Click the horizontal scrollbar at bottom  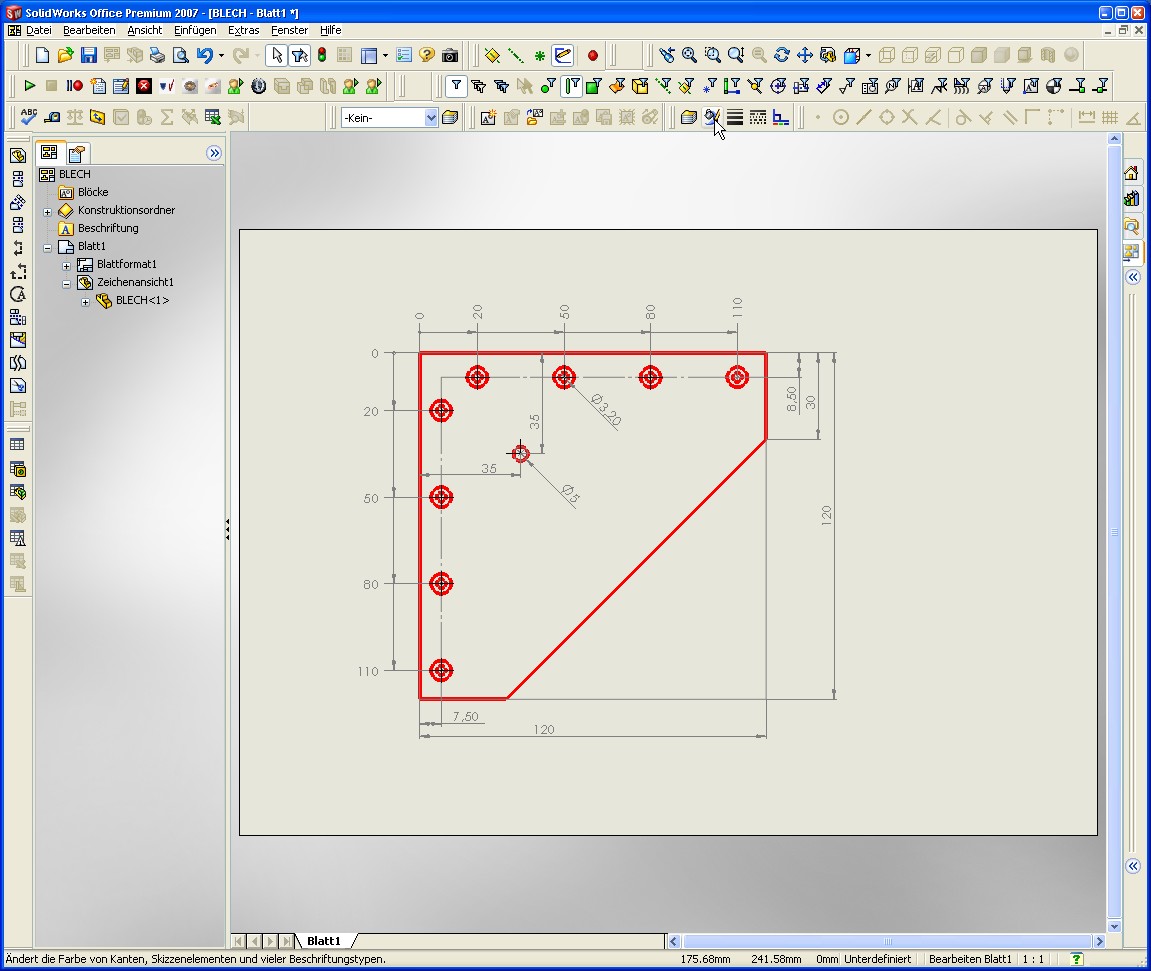click(x=887, y=941)
